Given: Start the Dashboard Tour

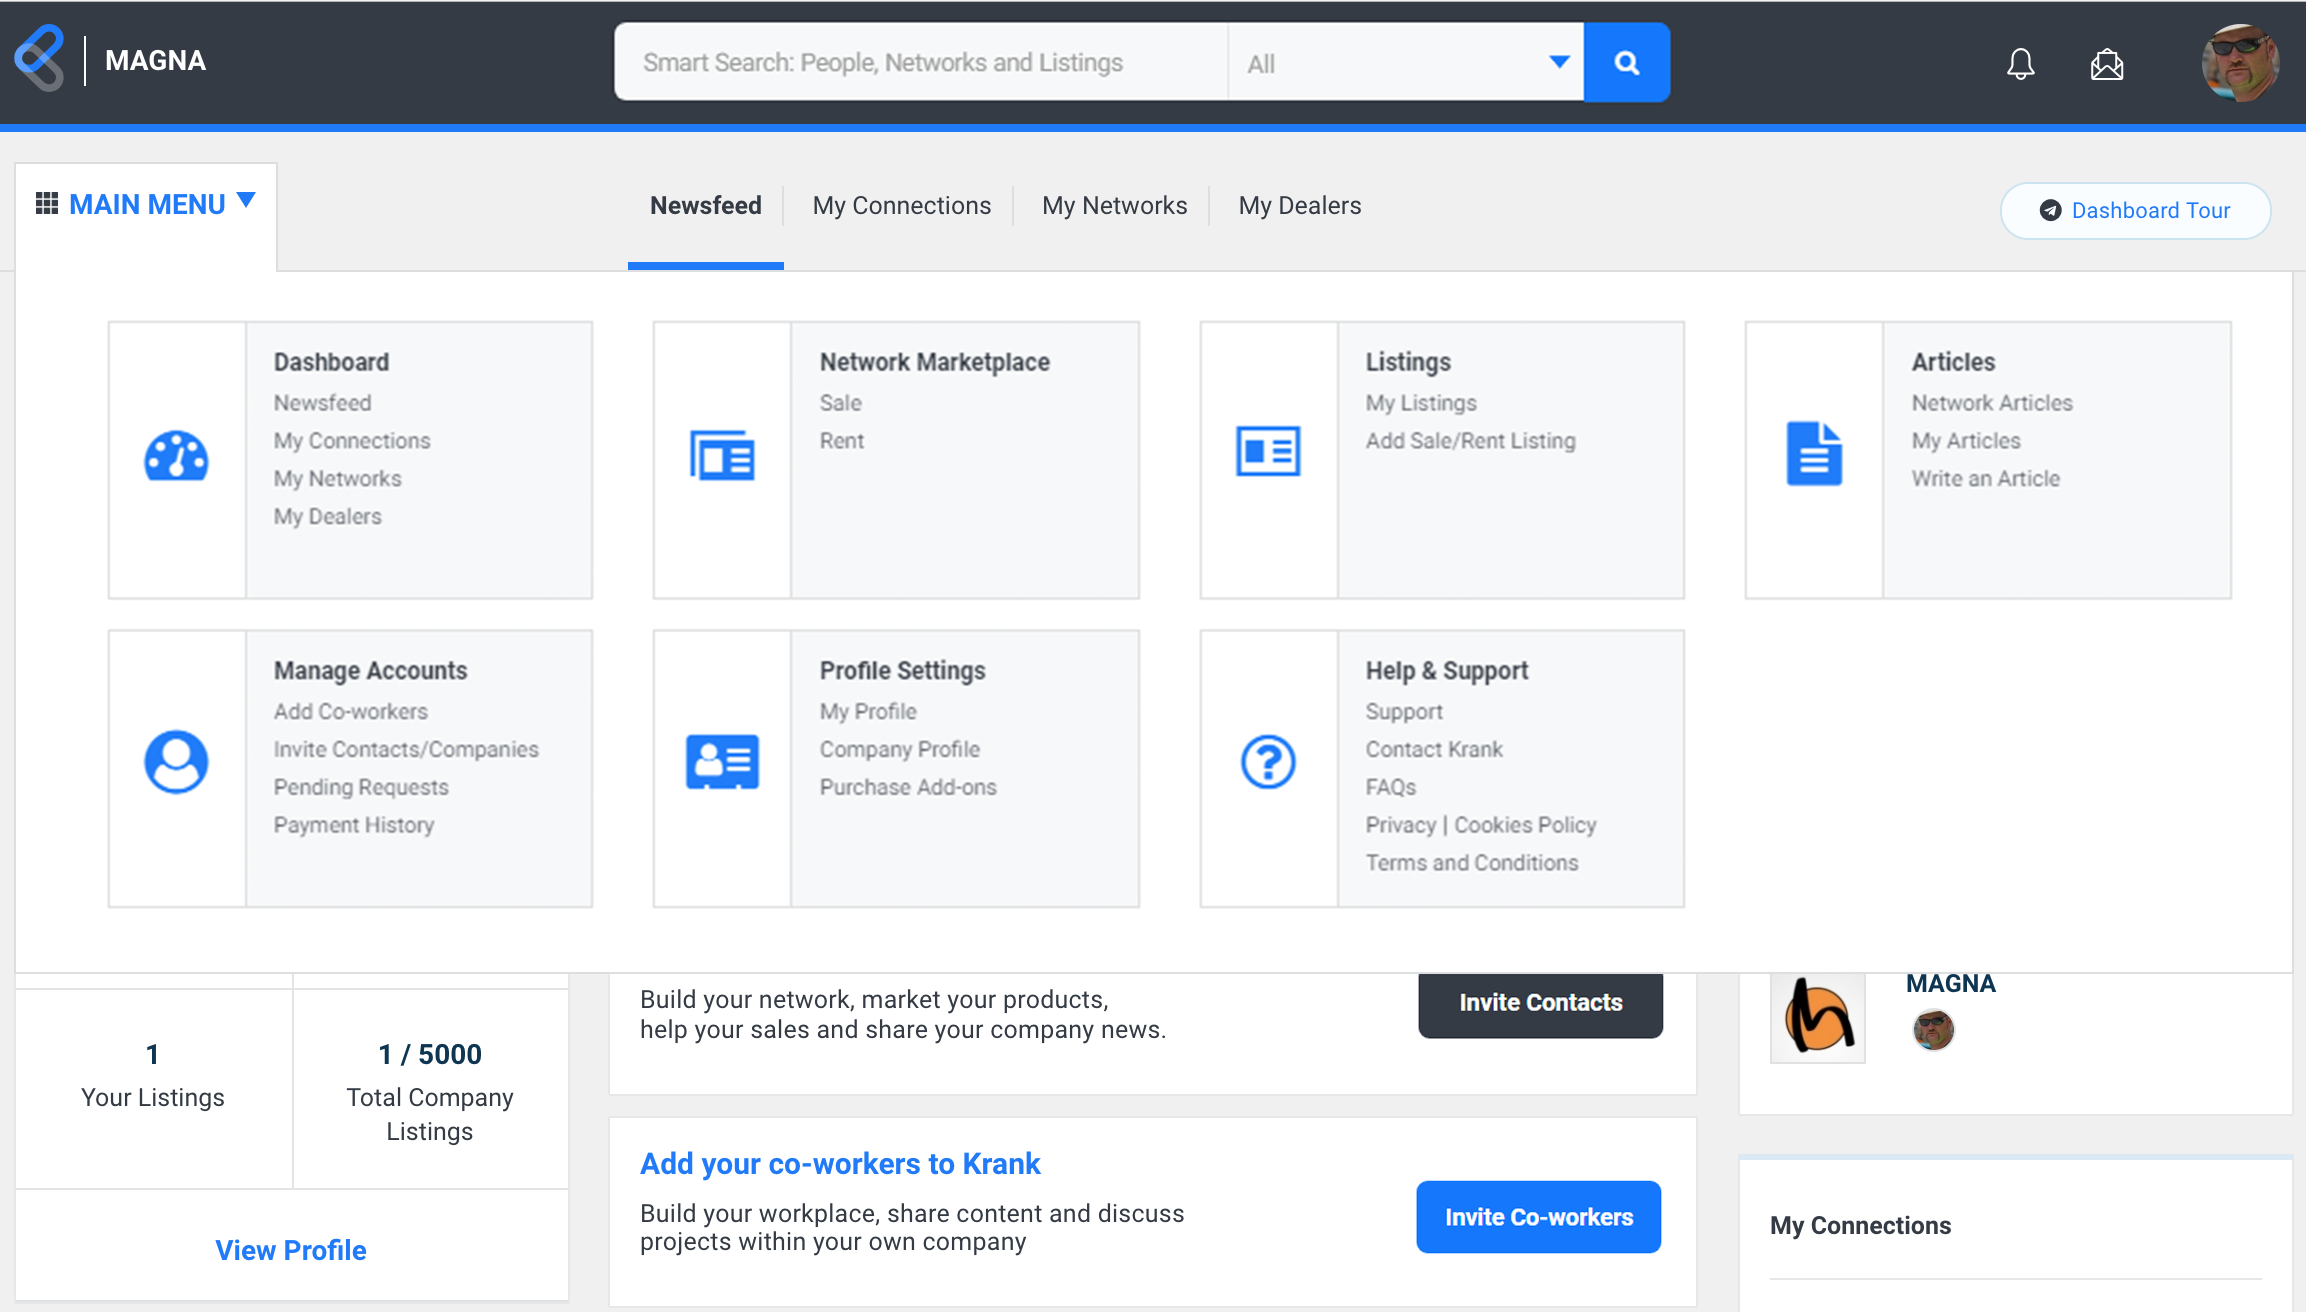Looking at the screenshot, I should (x=2135, y=210).
